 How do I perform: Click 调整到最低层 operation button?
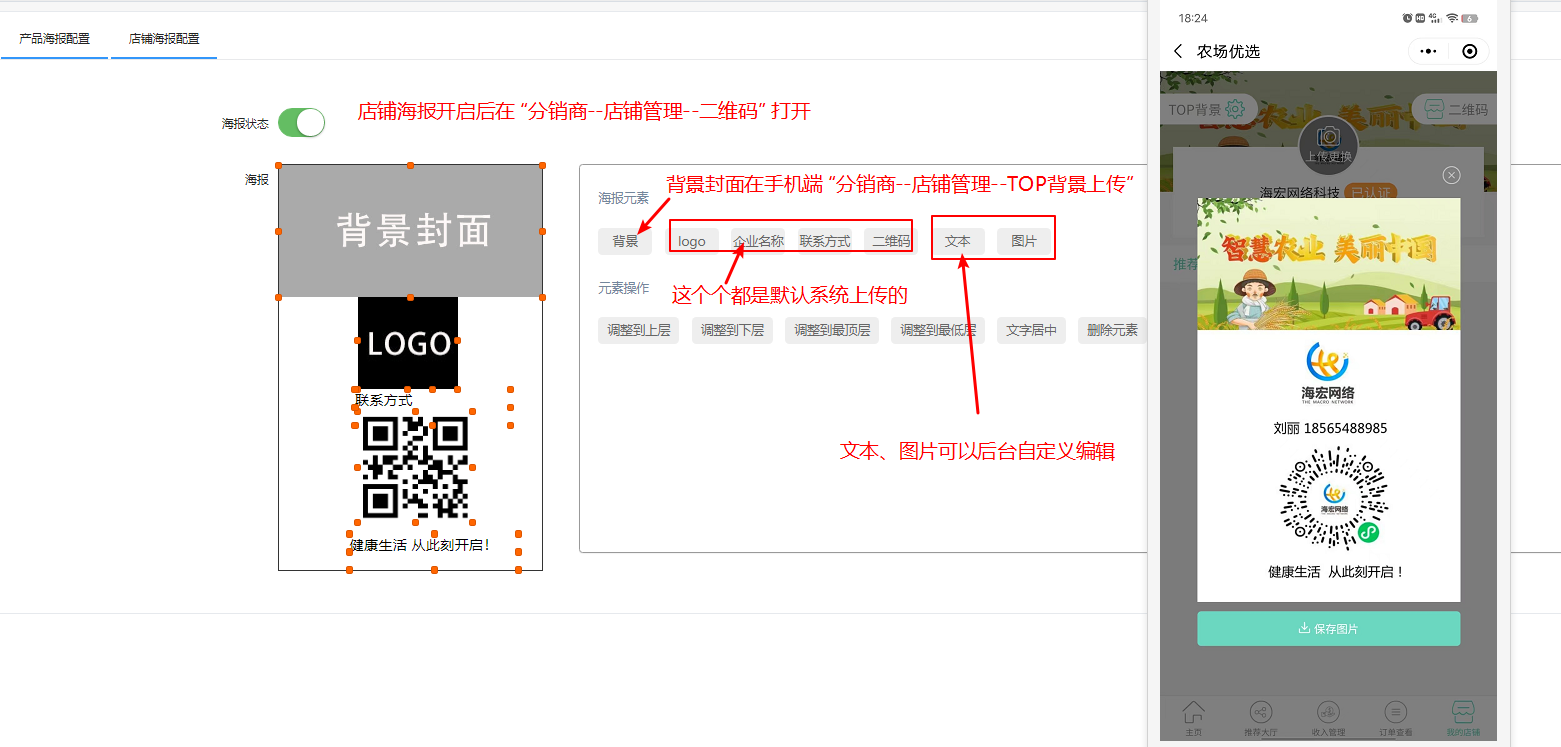click(938, 330)
